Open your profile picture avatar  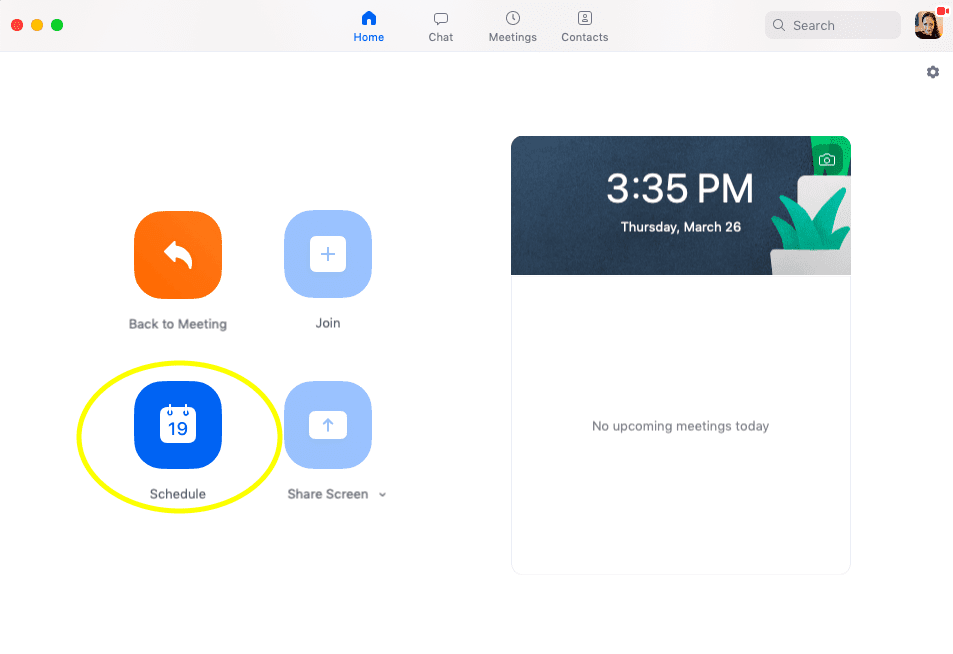pyautogui.click(x=927, y=24)
